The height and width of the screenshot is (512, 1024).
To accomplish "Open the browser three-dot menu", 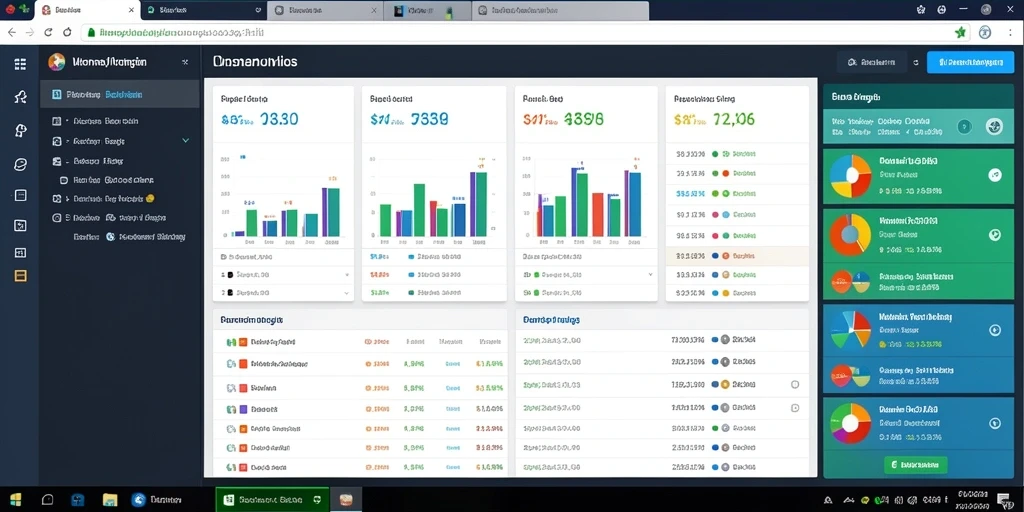I will [x=1008, y=32].
